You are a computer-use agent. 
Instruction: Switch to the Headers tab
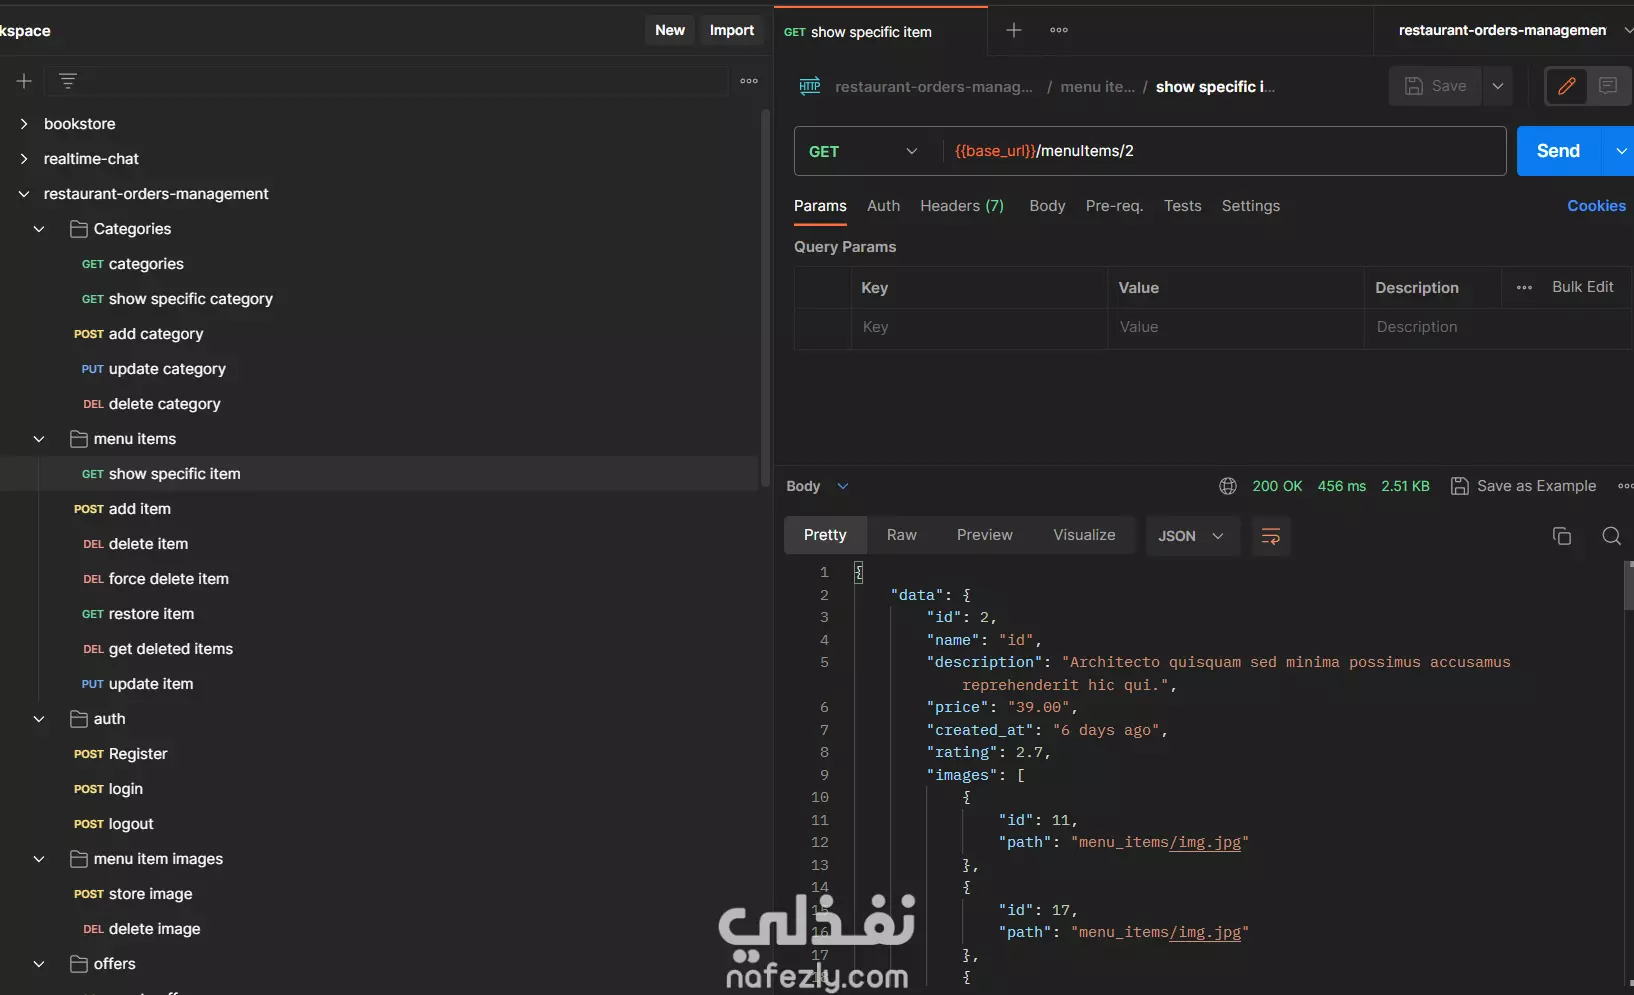[961, 206]
